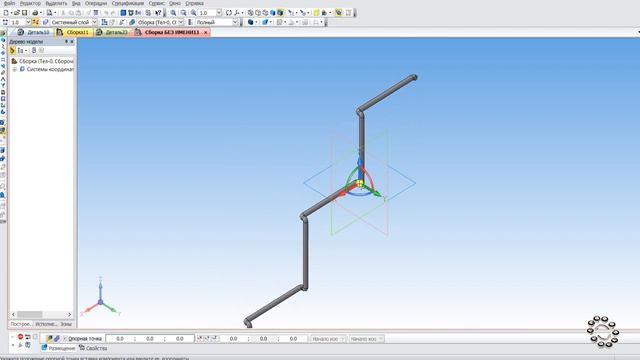Click the Open file icon
Screen dimensions: 640x360
tap(17, 13)
